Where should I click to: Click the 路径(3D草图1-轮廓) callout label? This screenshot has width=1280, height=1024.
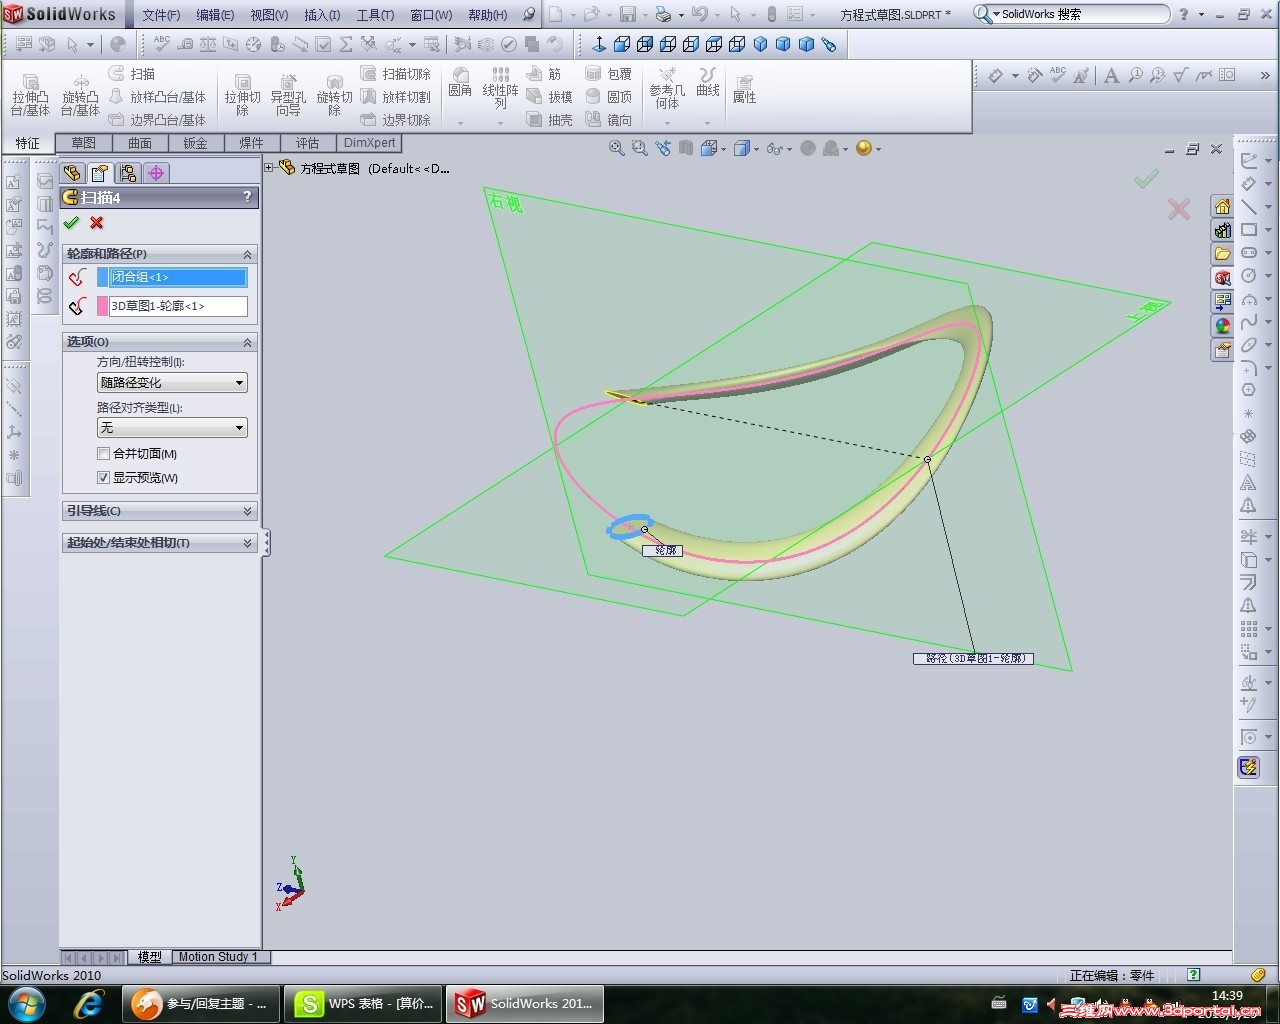click(x=973, y=659)
